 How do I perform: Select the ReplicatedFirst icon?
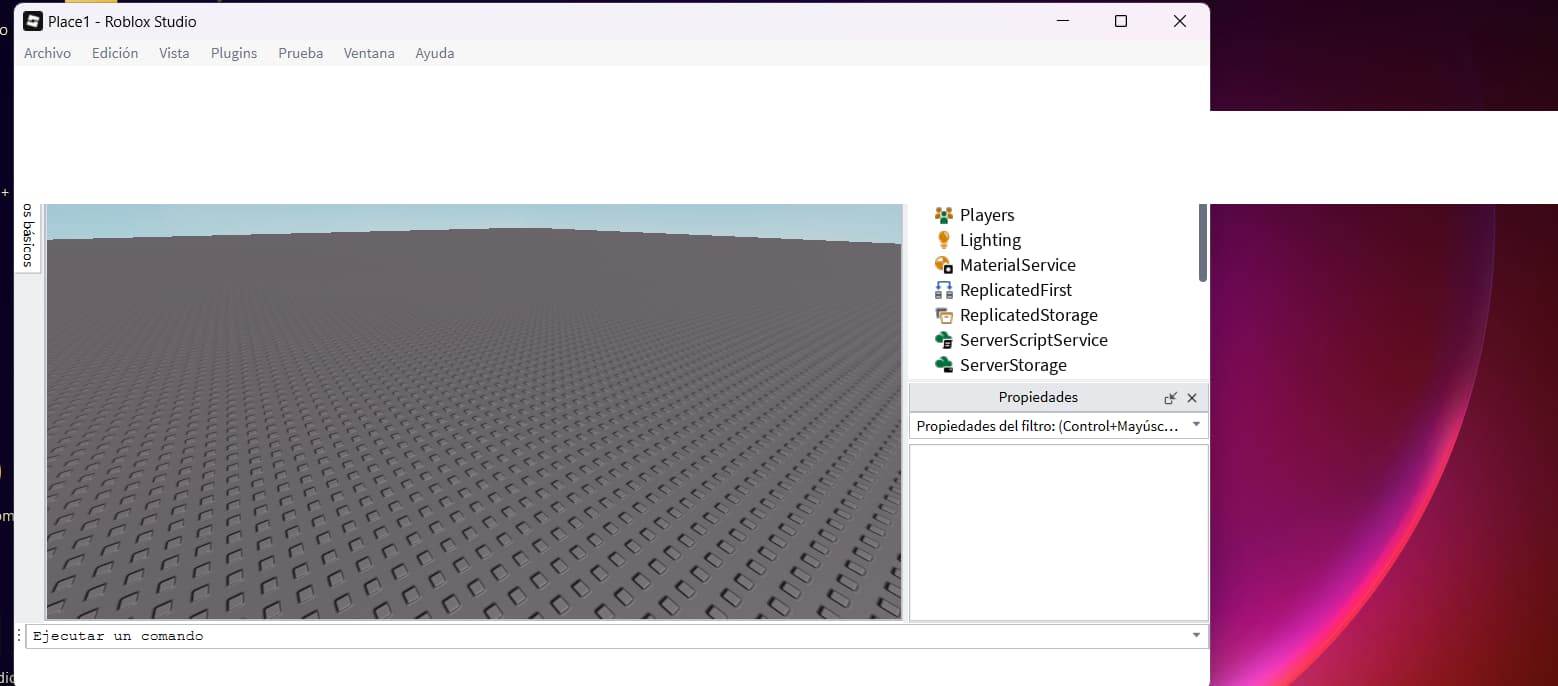(x=943, y=289)
